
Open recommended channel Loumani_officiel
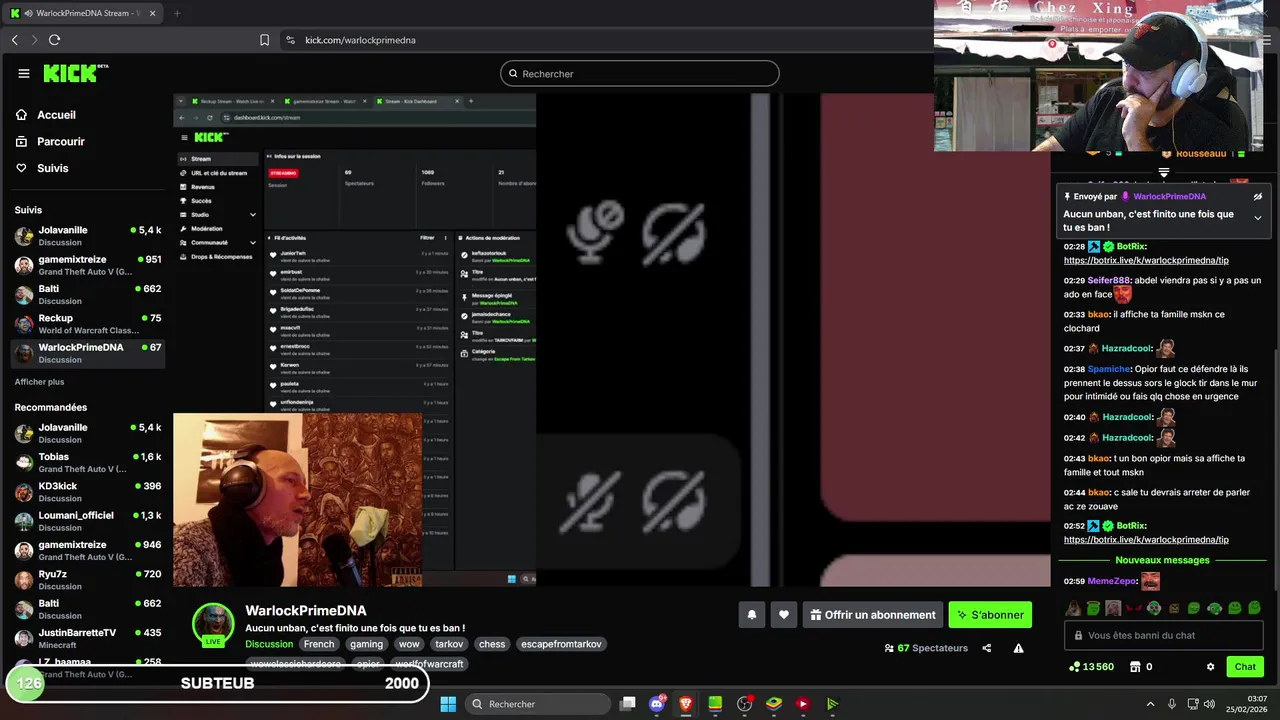[87, 521]
